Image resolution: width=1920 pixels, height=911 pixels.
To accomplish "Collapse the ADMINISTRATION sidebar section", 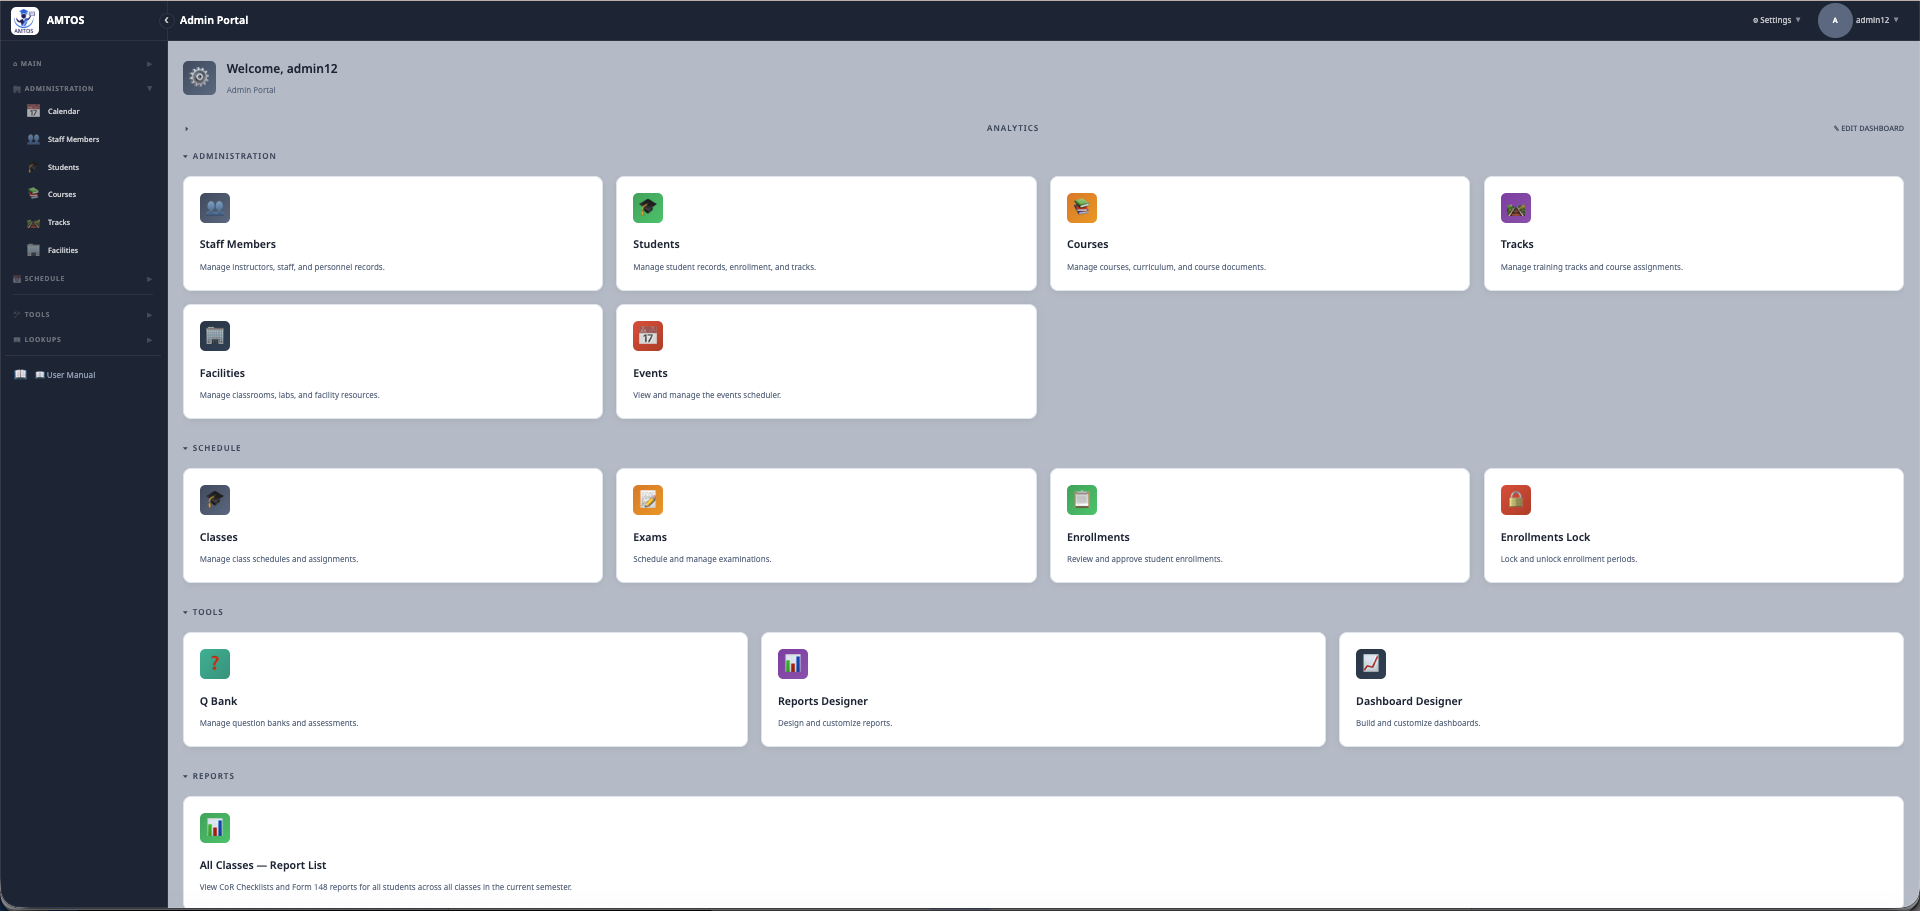I will pos(83,89).
